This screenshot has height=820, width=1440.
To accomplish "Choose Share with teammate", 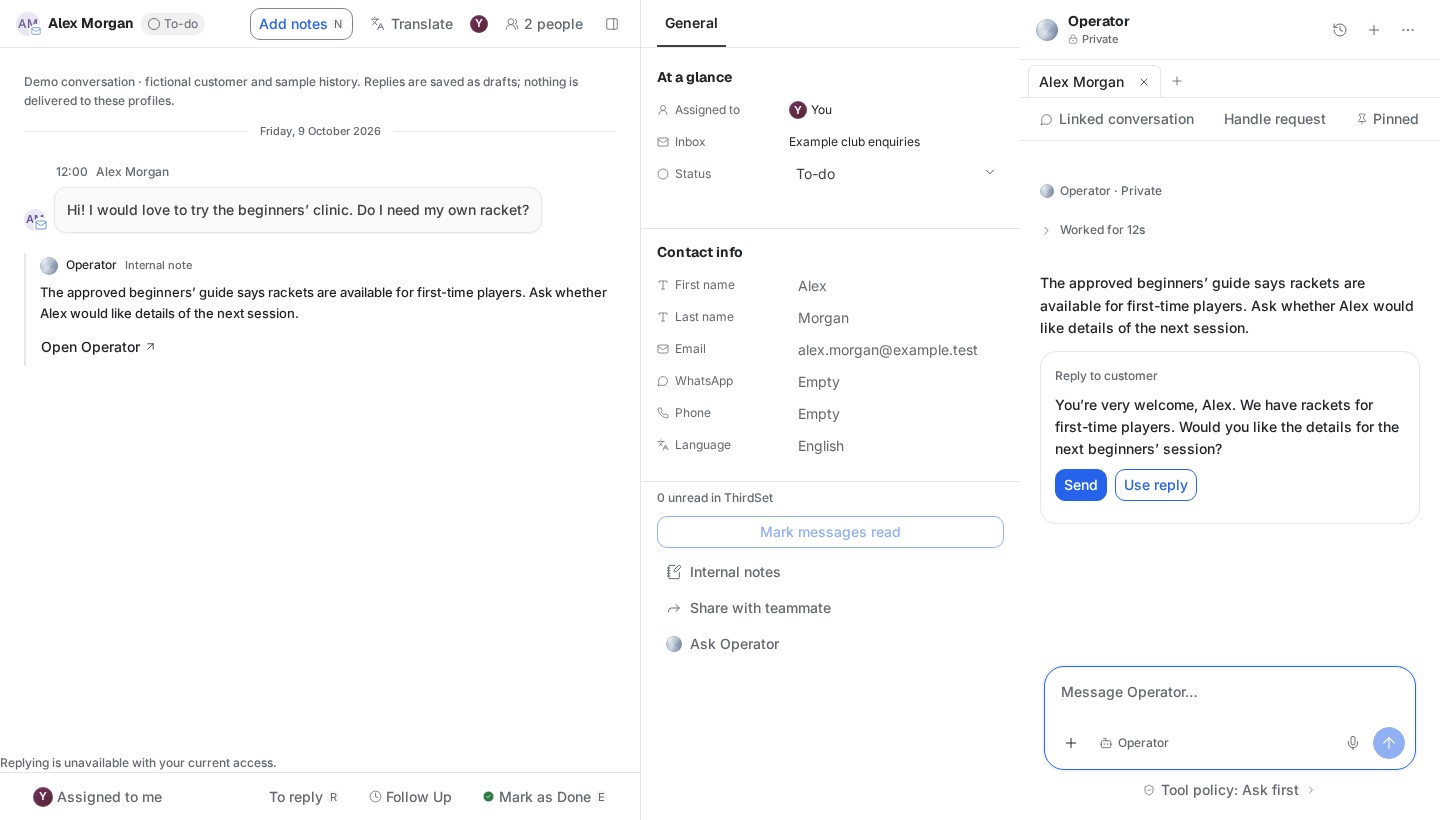I will click(x=748, y=608).
